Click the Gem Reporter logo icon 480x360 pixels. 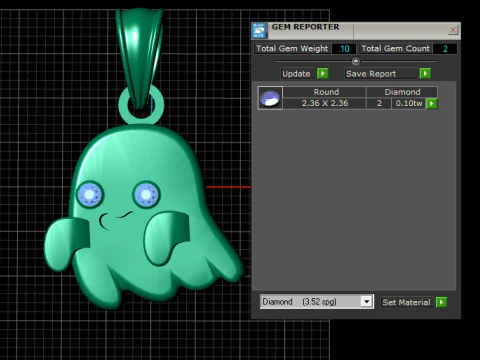pyautogui.click(x=259, y=31)
